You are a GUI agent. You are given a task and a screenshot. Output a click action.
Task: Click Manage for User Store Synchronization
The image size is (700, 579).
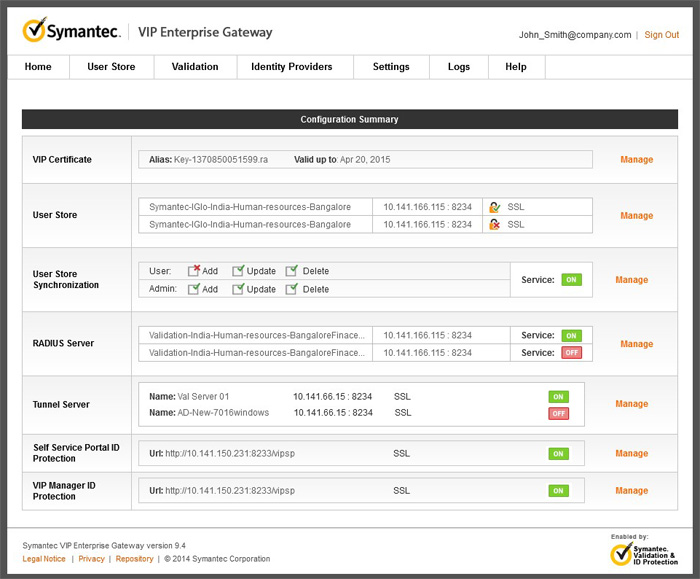coord(632,280)
